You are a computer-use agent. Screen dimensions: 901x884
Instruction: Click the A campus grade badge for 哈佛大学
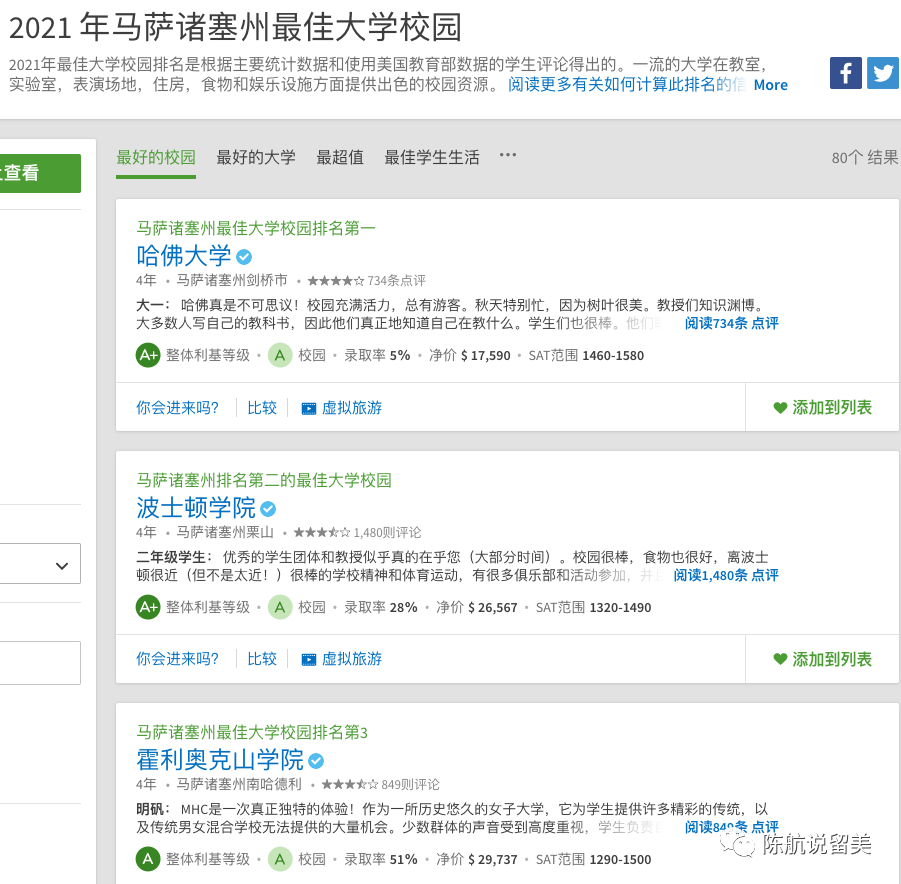[x=280, y=355]
